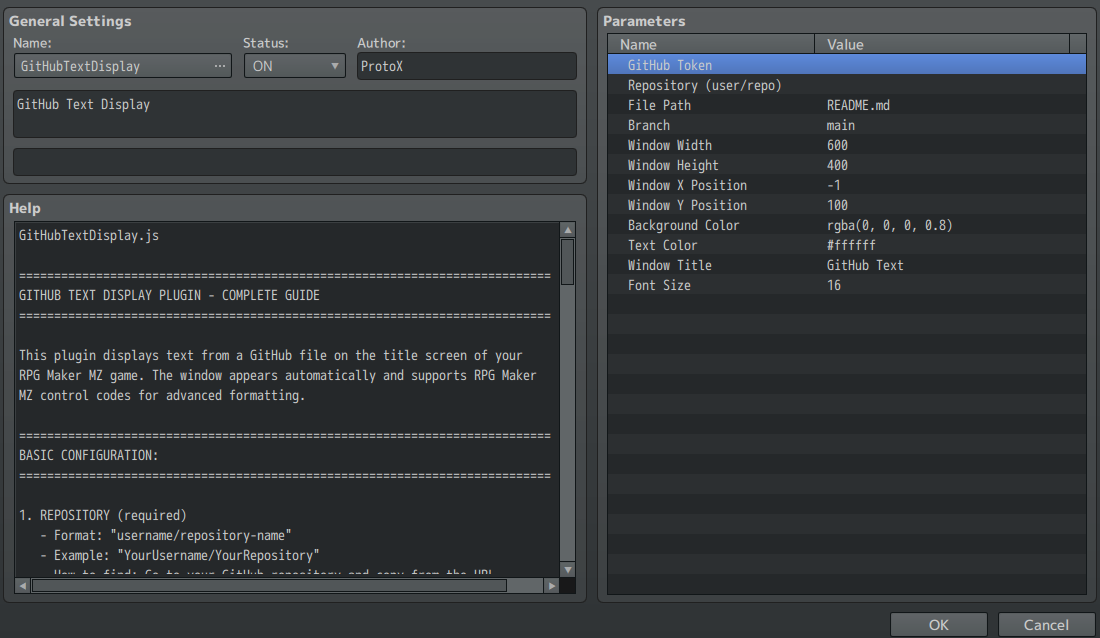Image resolution: width=1100 pixels, height=638 pixels.
Task: Click the Name column header in Parameters
Action: pyautogui.click(x=711, y=44)
